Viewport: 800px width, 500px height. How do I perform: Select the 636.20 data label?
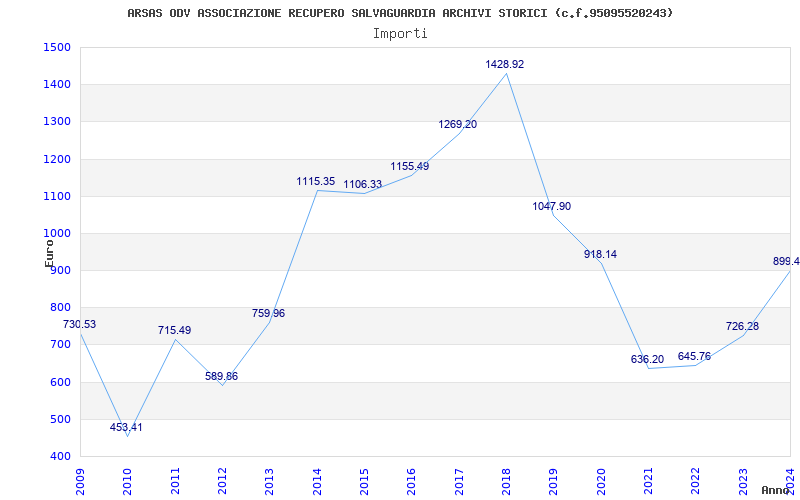[647, 359]
